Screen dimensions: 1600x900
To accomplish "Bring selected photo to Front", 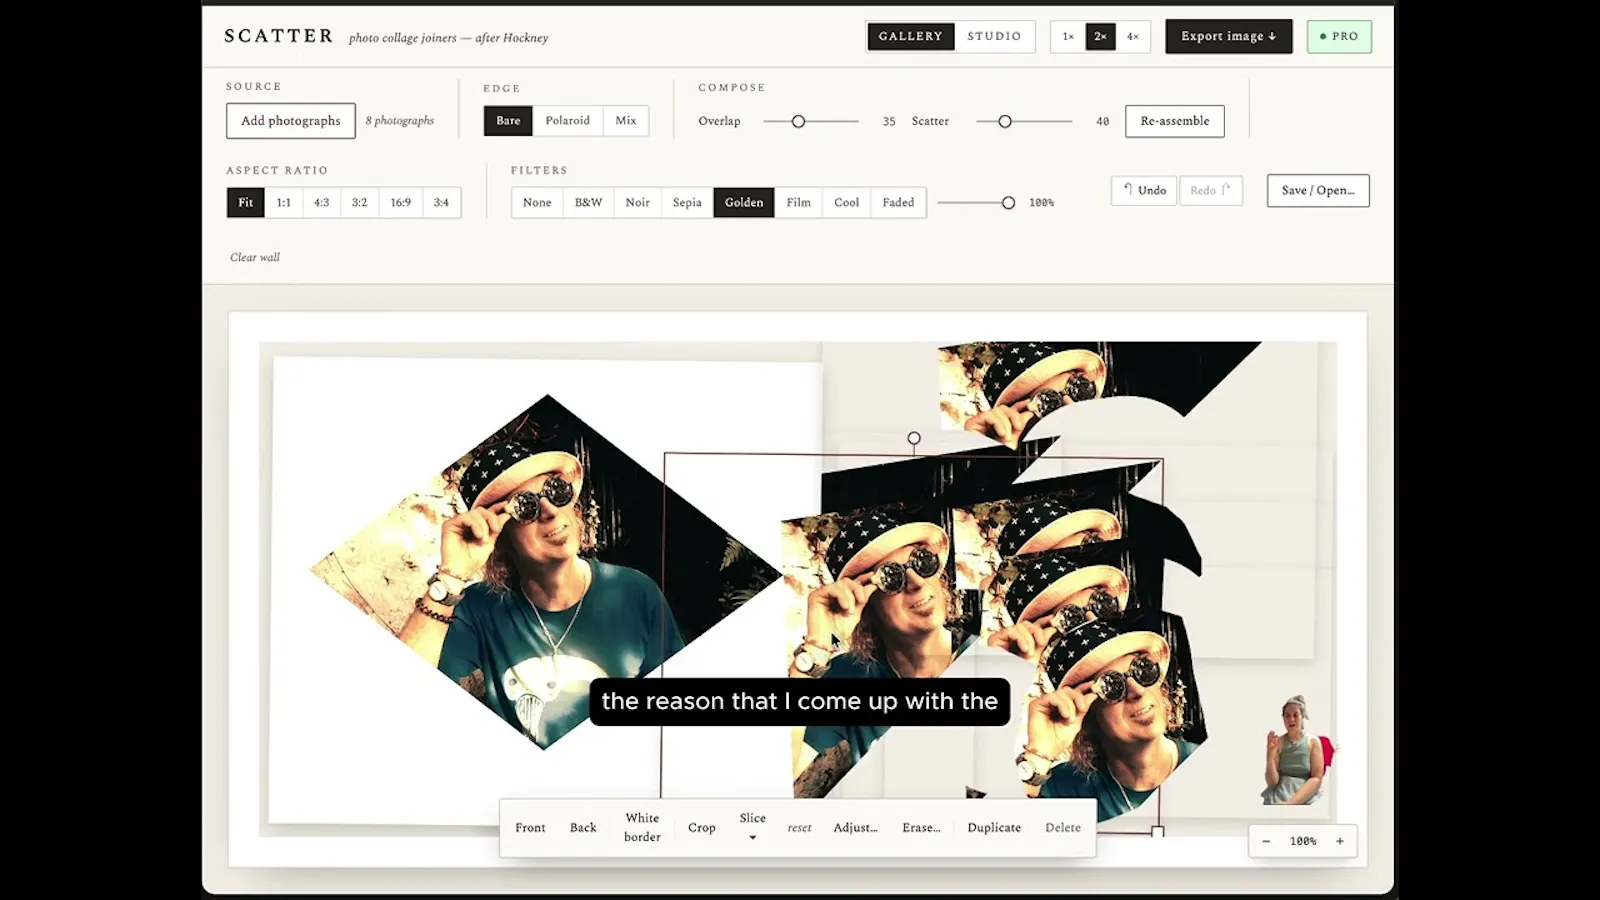I will 530,828.
